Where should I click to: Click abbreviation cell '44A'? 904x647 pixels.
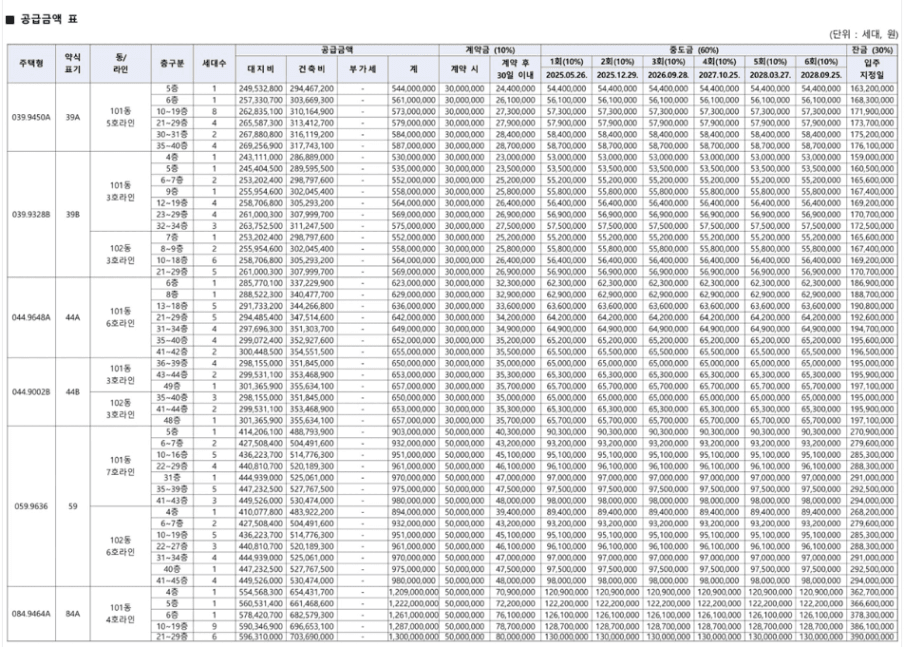[73, 317]
